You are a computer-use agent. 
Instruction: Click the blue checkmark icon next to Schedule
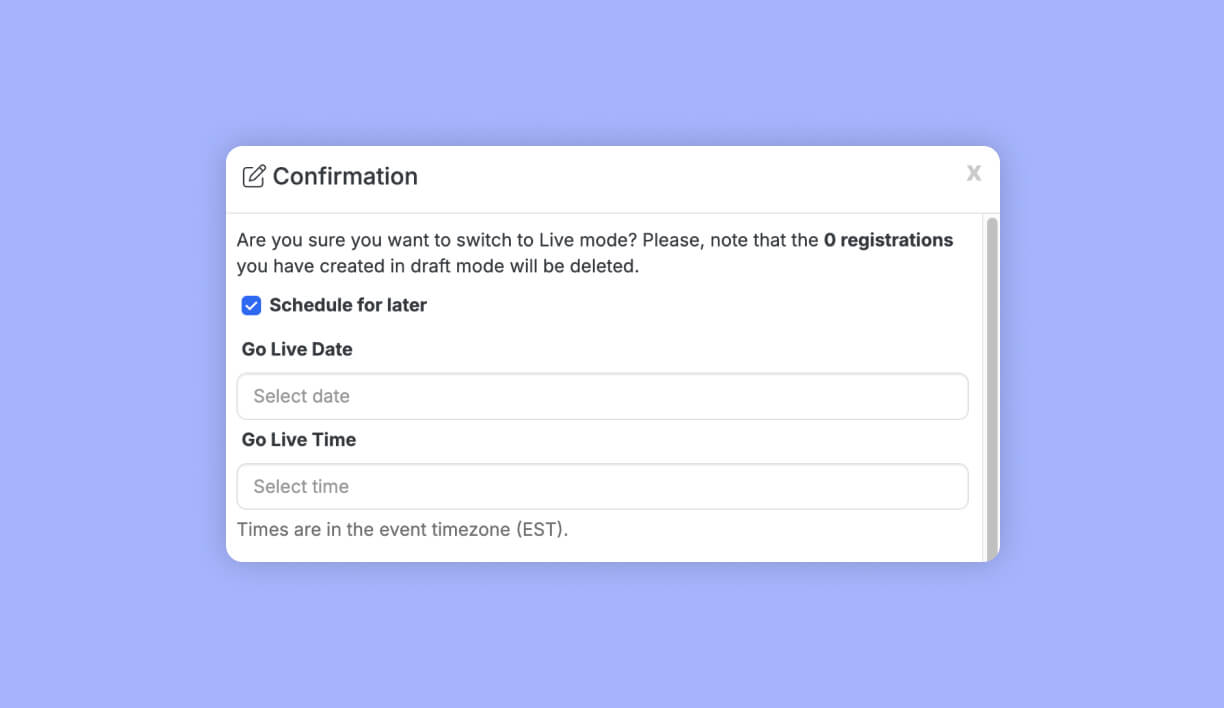pyautogui.click(x=251, y=305)
